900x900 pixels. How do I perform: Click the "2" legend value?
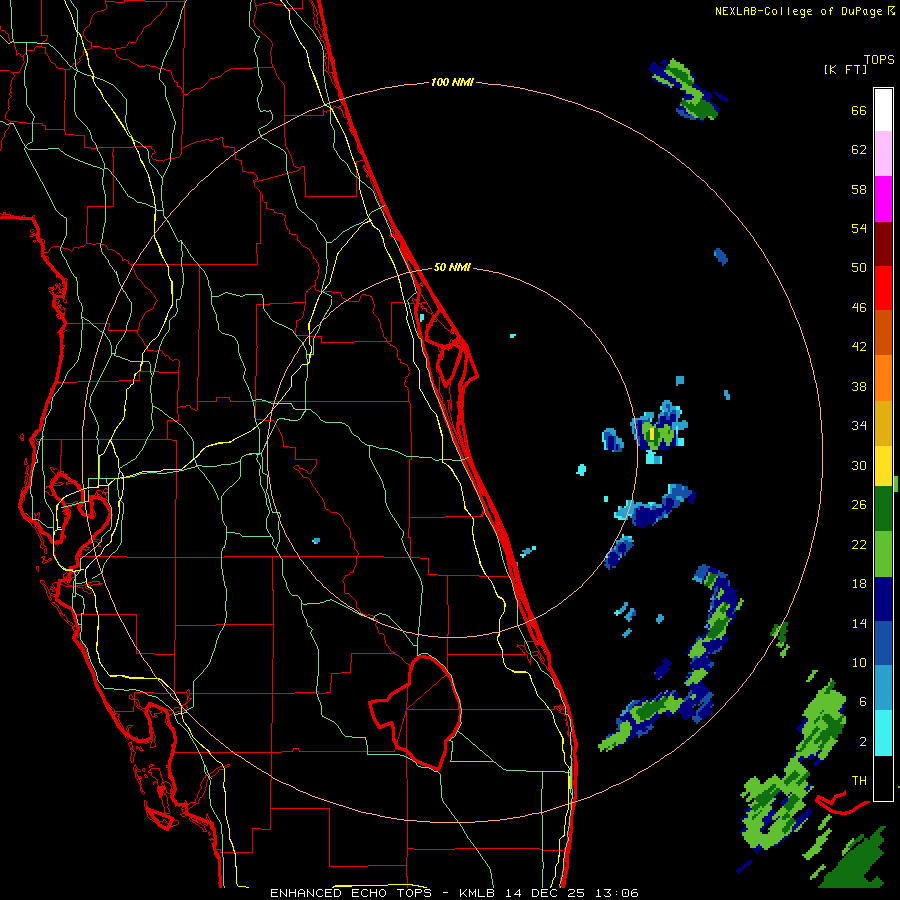click(x=863, y=742)
